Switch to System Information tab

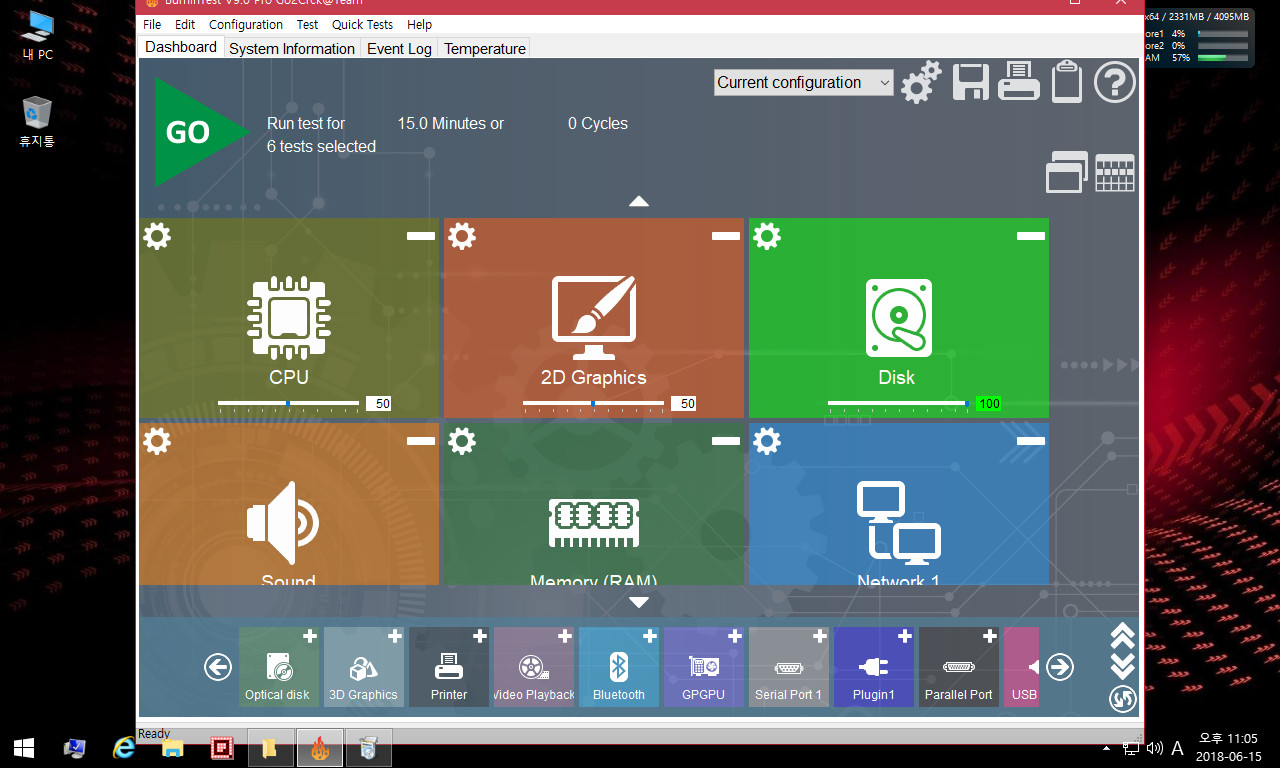click(x=292, y=48)
